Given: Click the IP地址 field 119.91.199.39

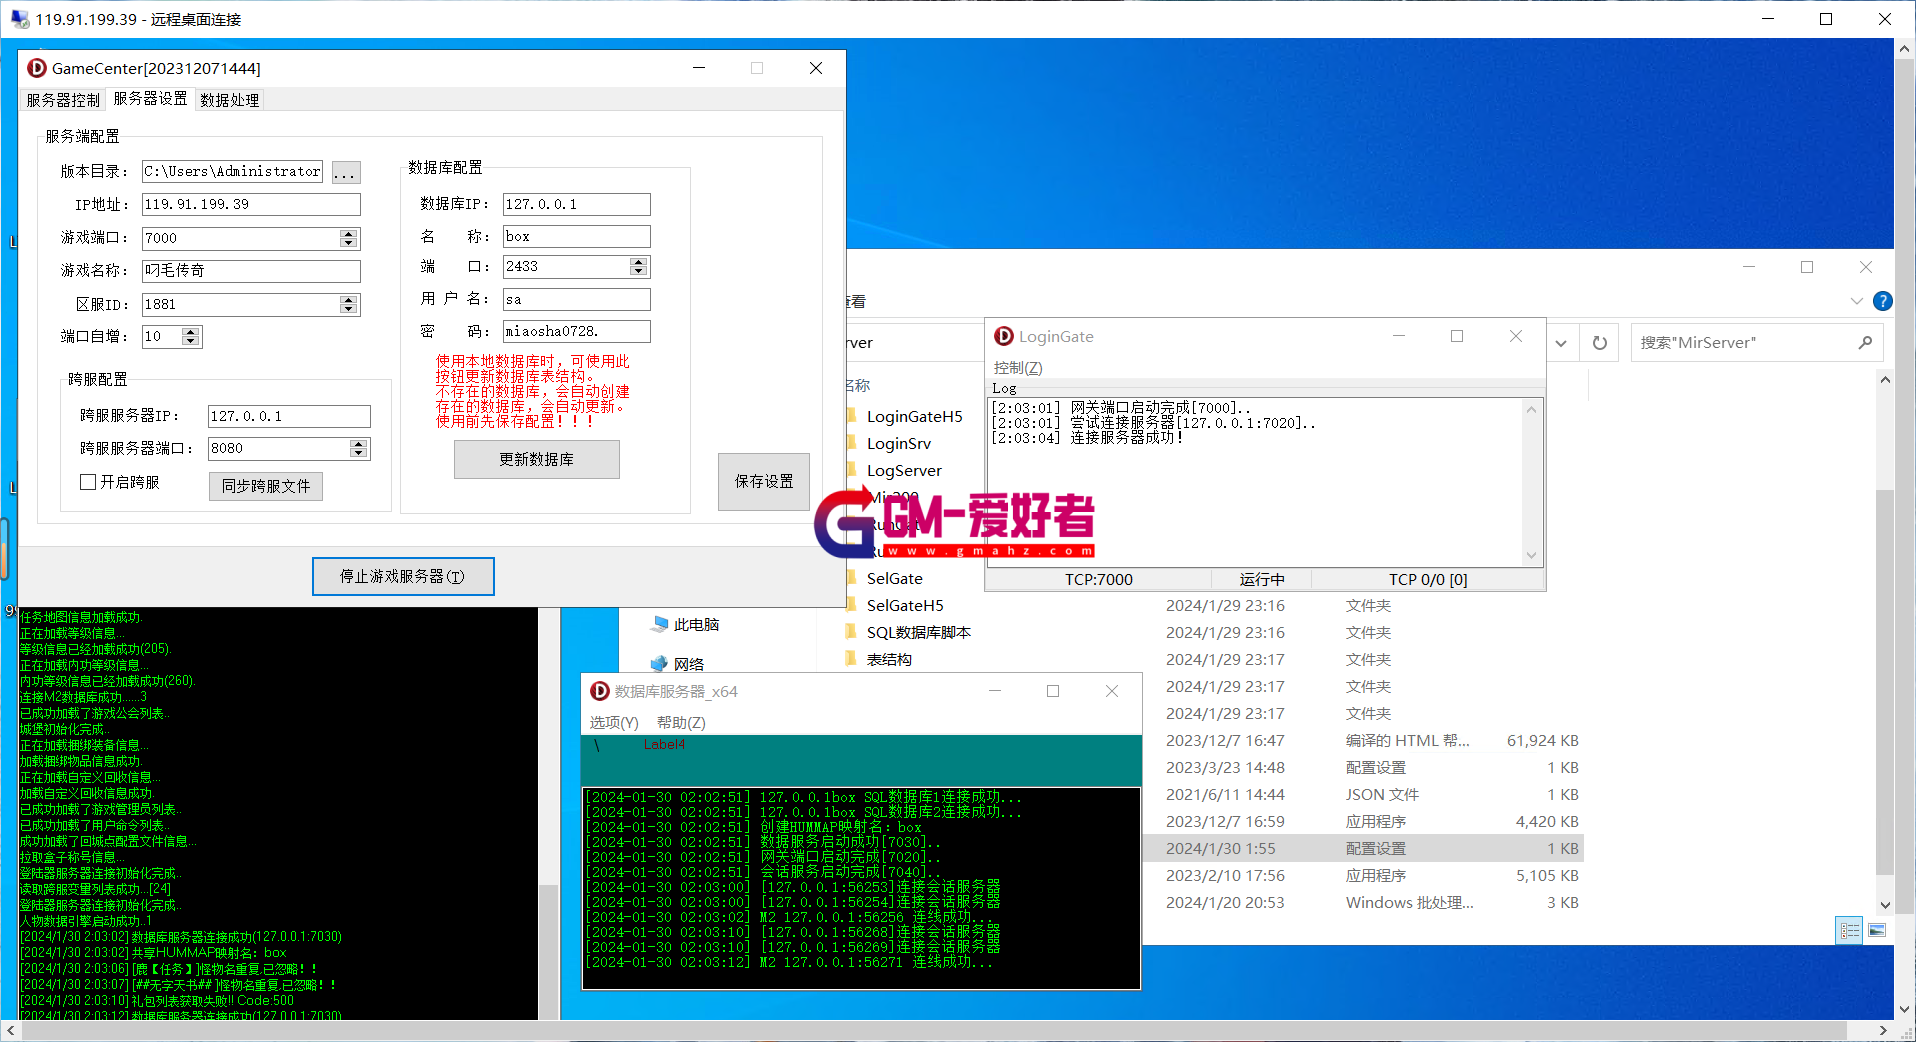Looking at the screenshot, I should (251, 204).
